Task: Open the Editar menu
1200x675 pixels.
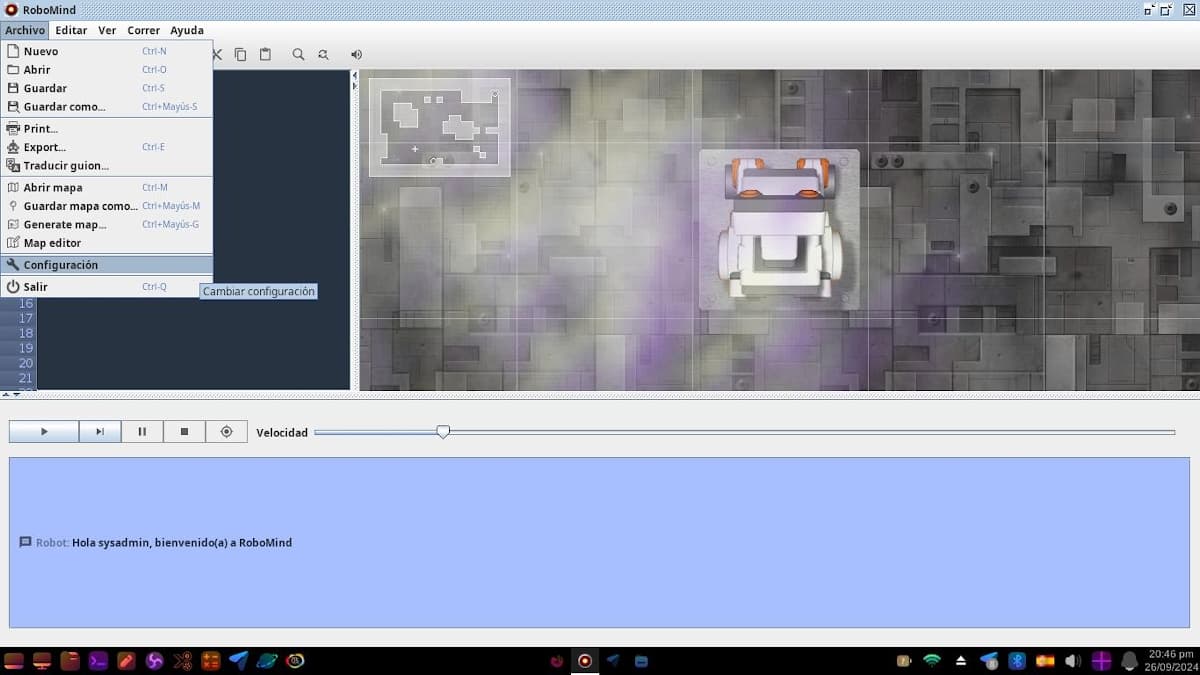Action: (71, 31)
